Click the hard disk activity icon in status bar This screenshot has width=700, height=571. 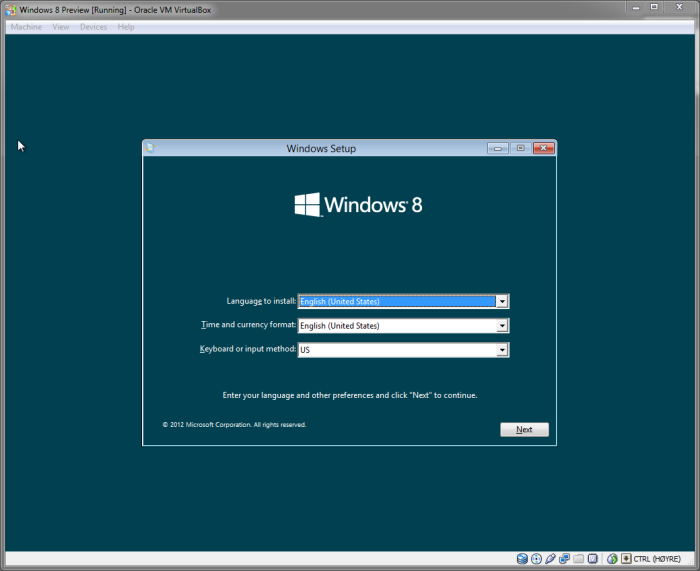pos(522,558)
